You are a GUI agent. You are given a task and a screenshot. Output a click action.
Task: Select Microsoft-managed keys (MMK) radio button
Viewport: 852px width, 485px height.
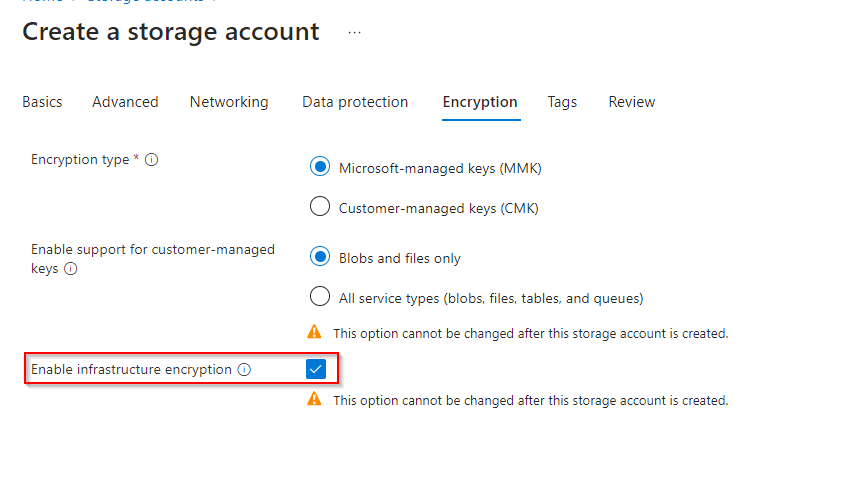point(320,168)
